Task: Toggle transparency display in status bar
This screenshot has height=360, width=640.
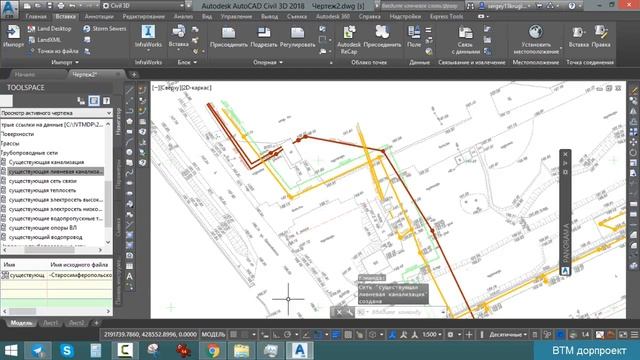Action: pos(348,335)
